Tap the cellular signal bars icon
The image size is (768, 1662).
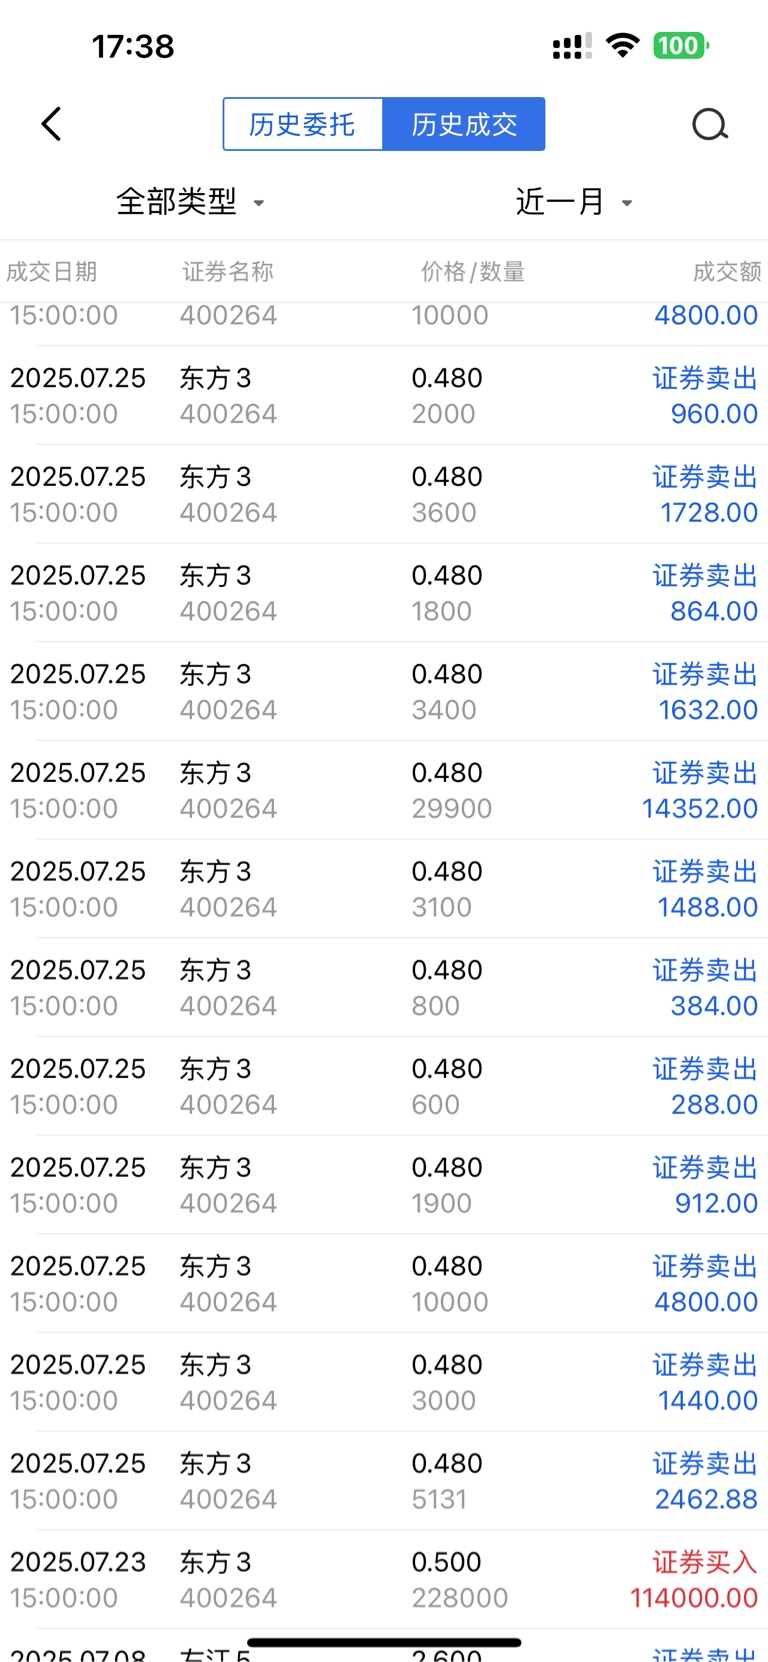[572, 46]
